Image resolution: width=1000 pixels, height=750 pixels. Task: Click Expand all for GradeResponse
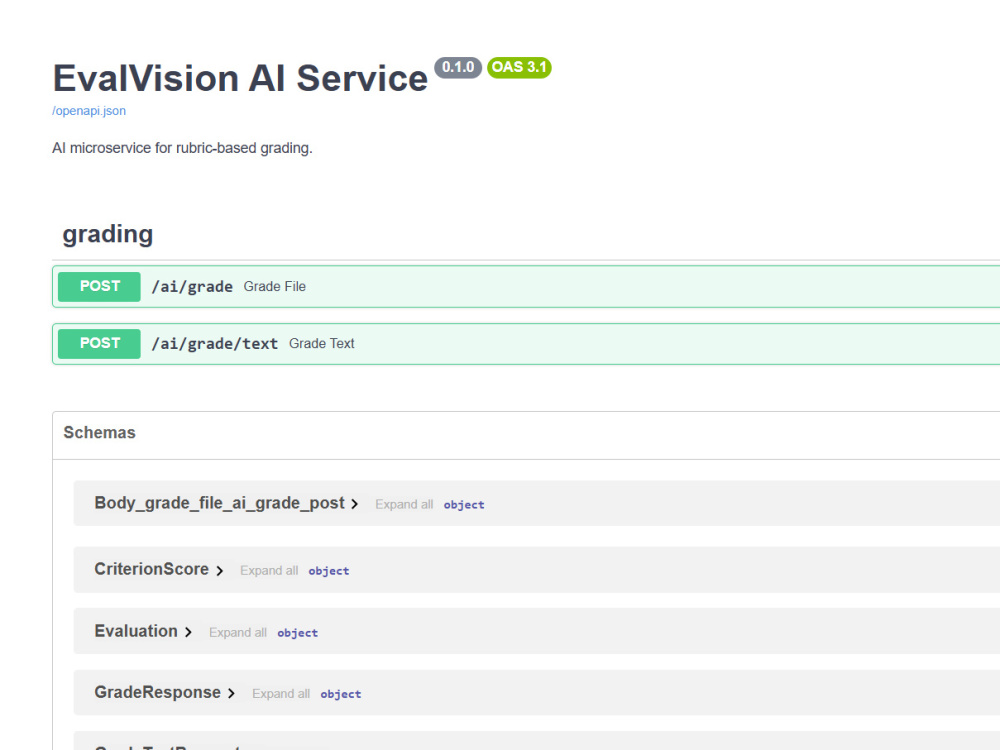point(281,694)
